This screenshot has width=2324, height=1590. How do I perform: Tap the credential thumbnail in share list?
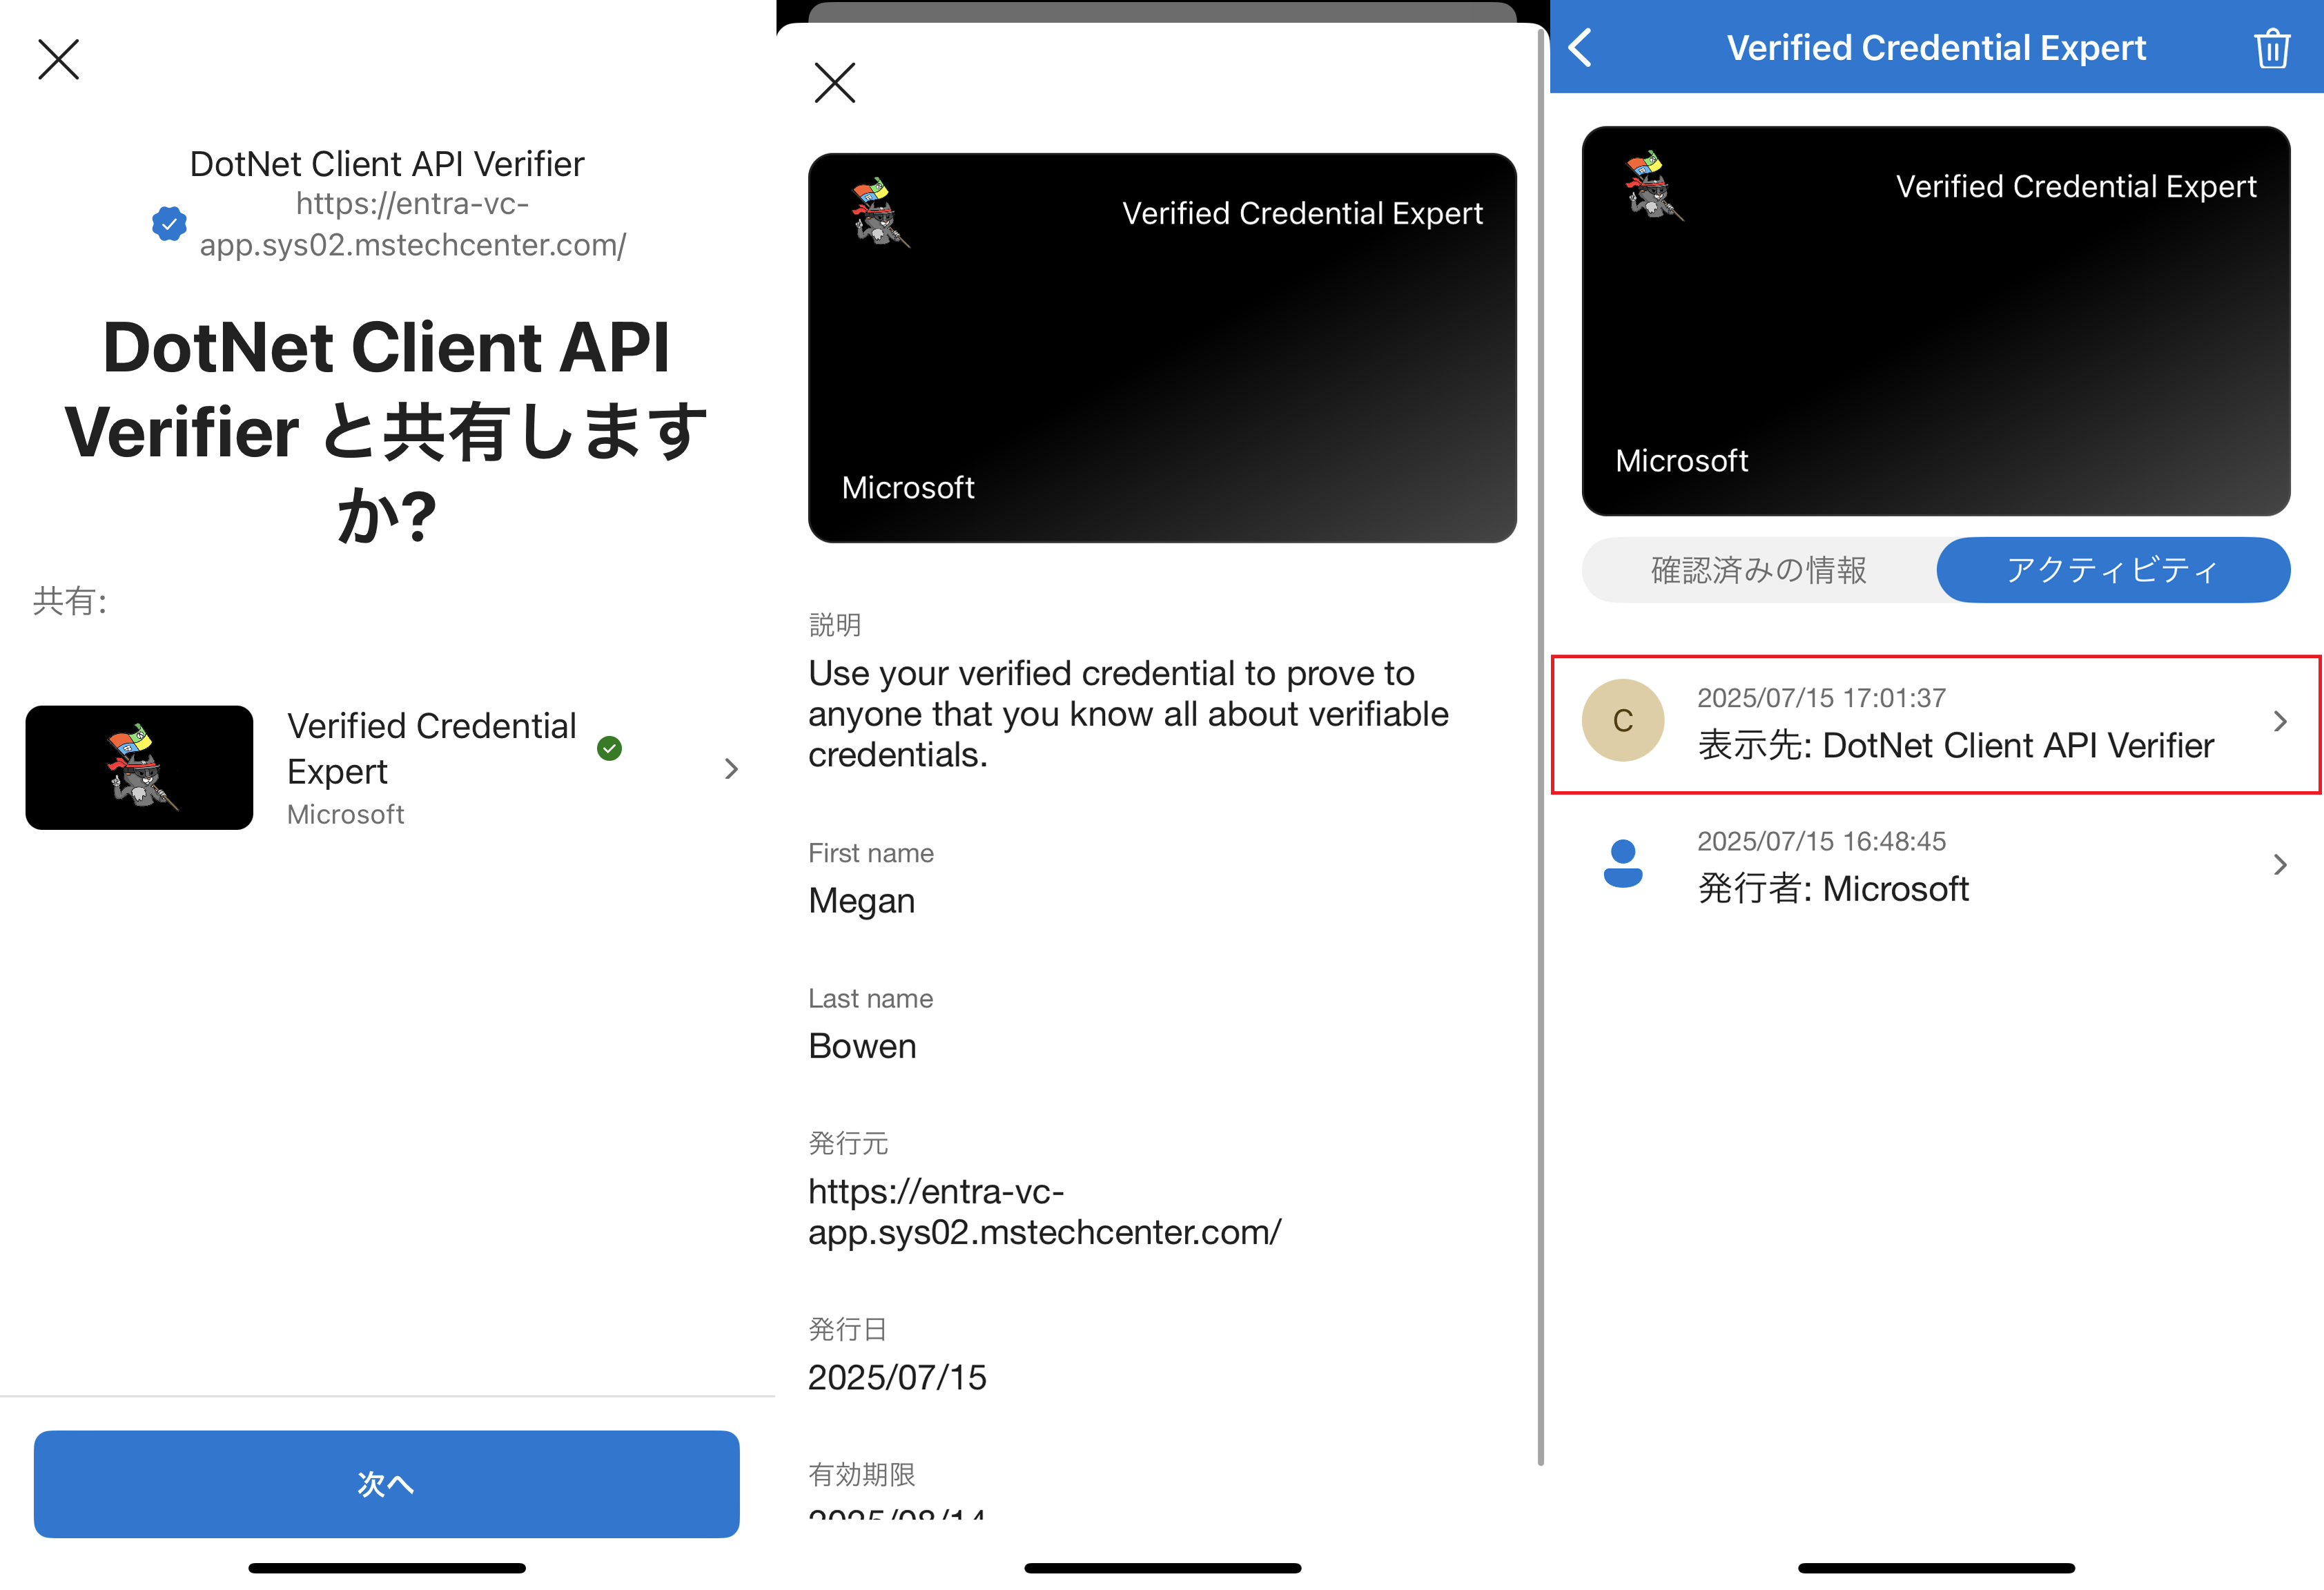coord(139,768)
